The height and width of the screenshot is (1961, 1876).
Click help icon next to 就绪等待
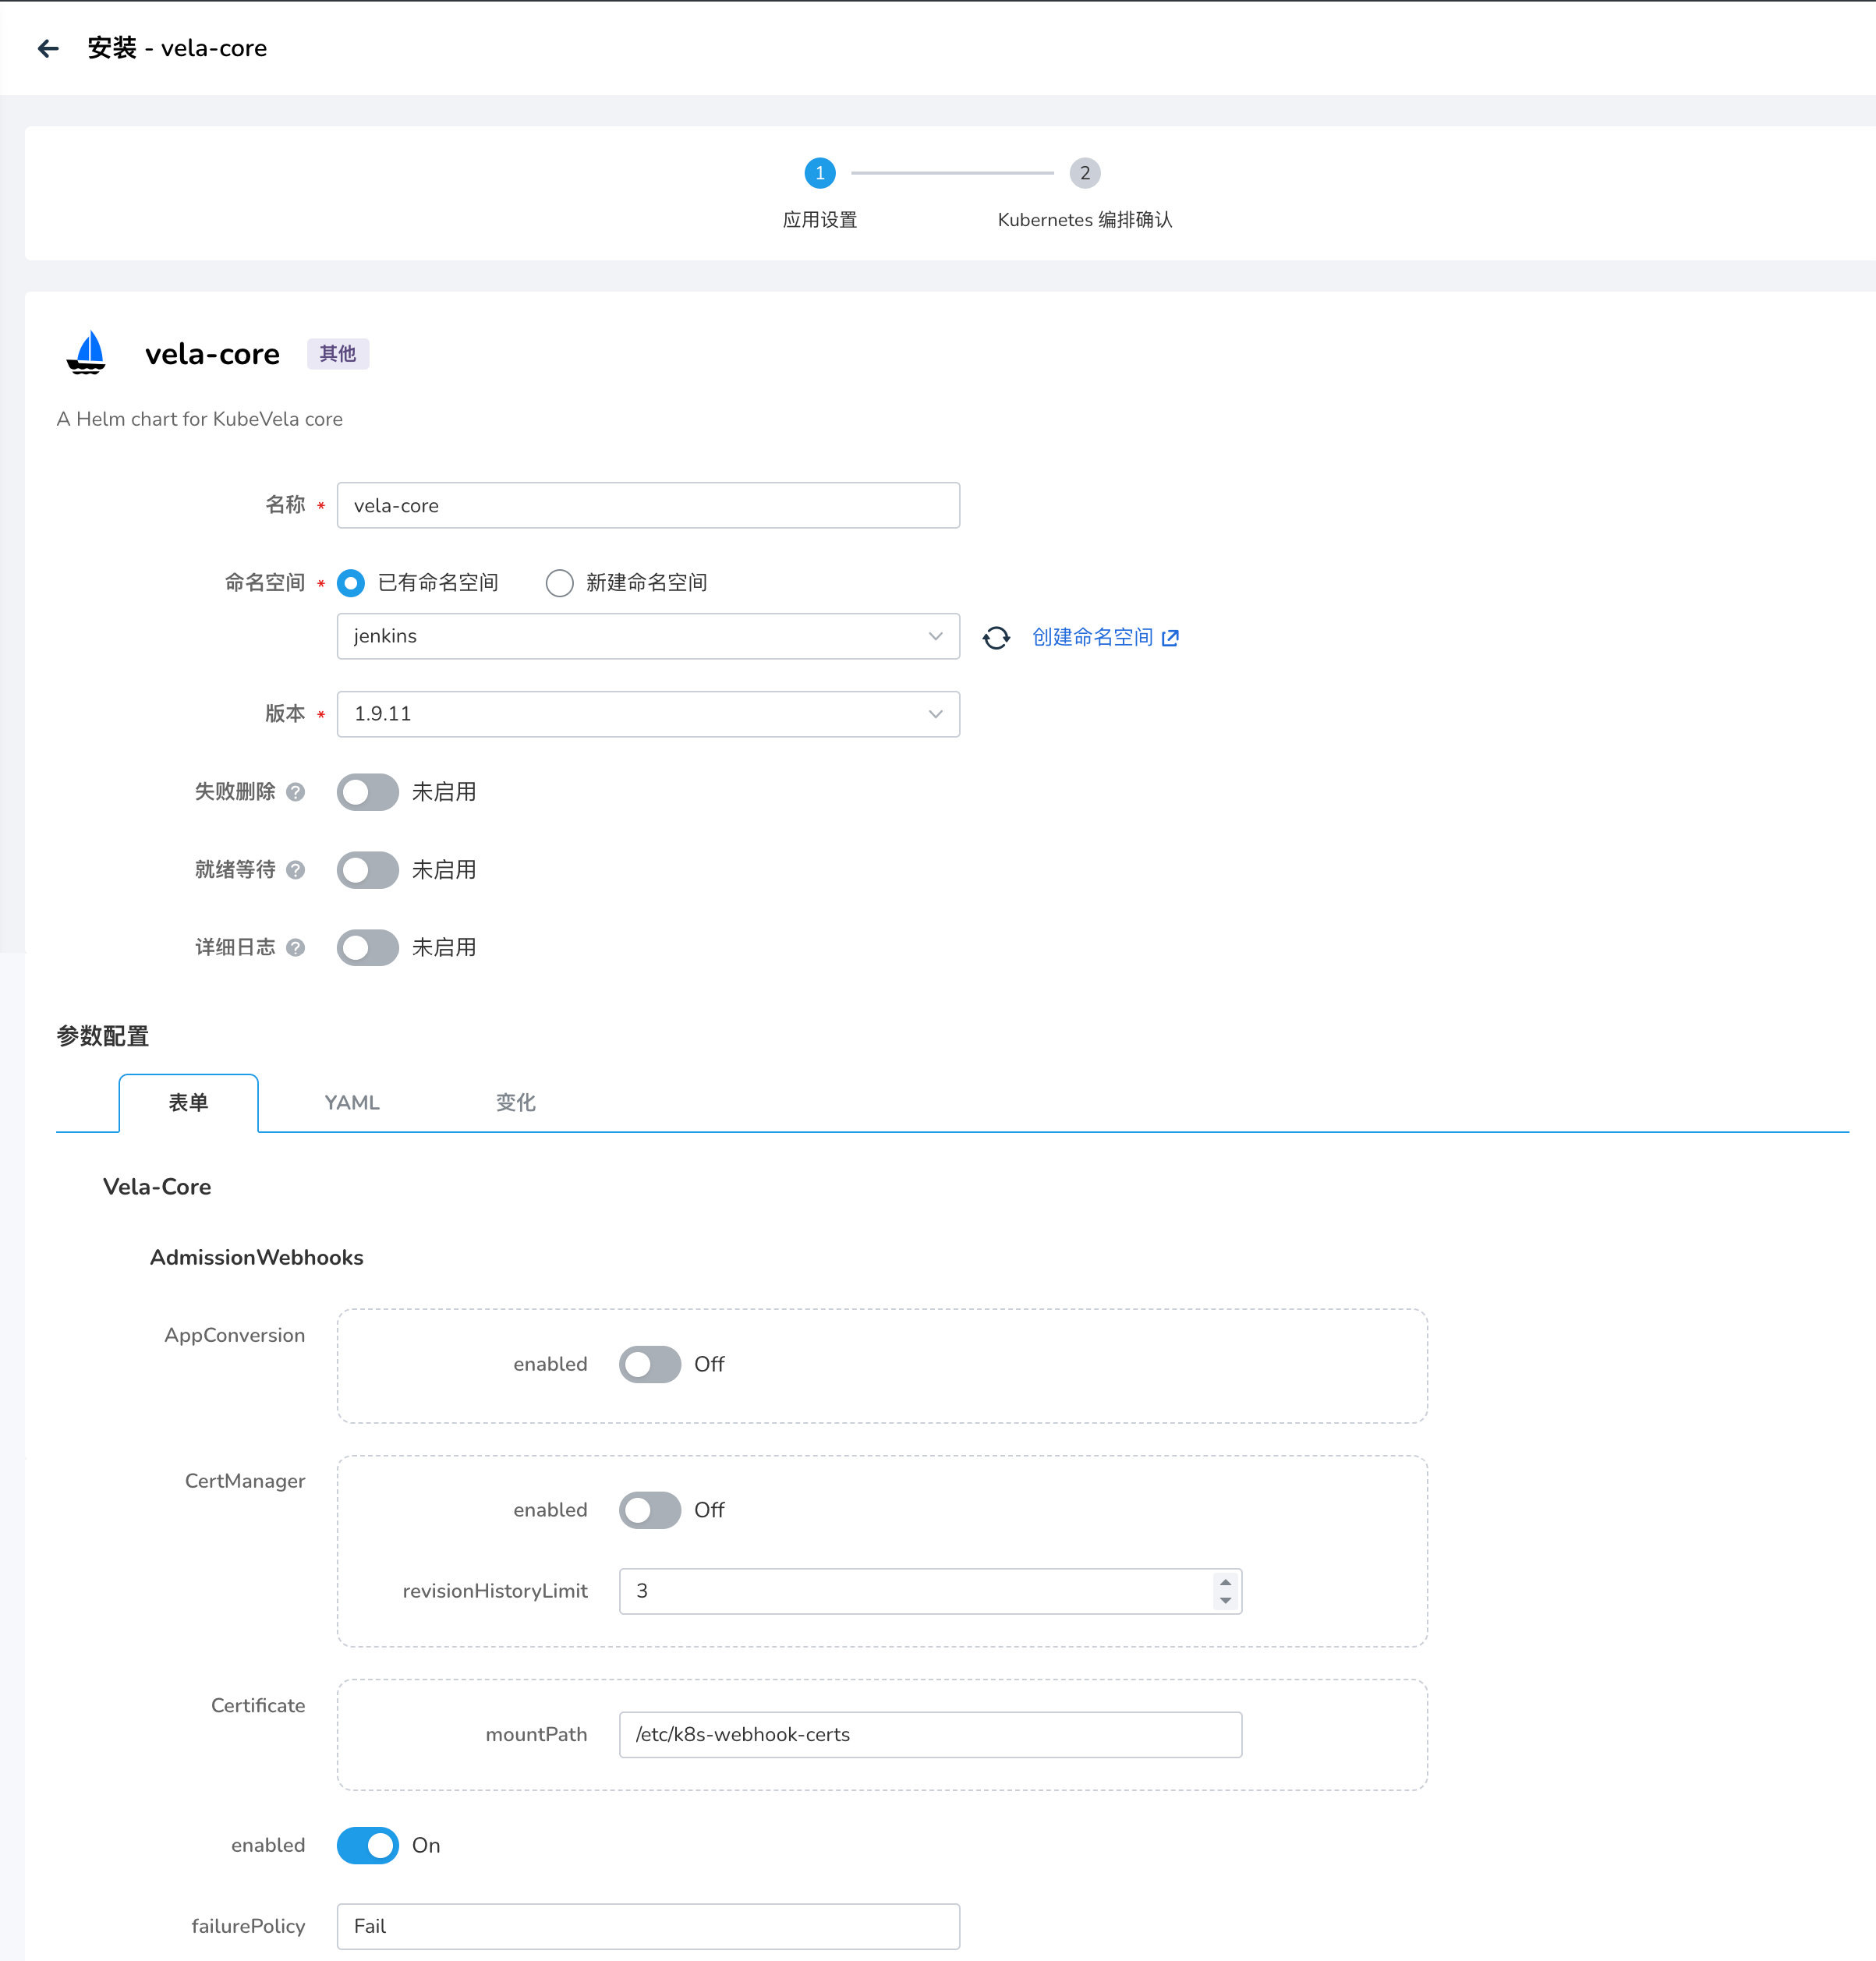point(295,870)
